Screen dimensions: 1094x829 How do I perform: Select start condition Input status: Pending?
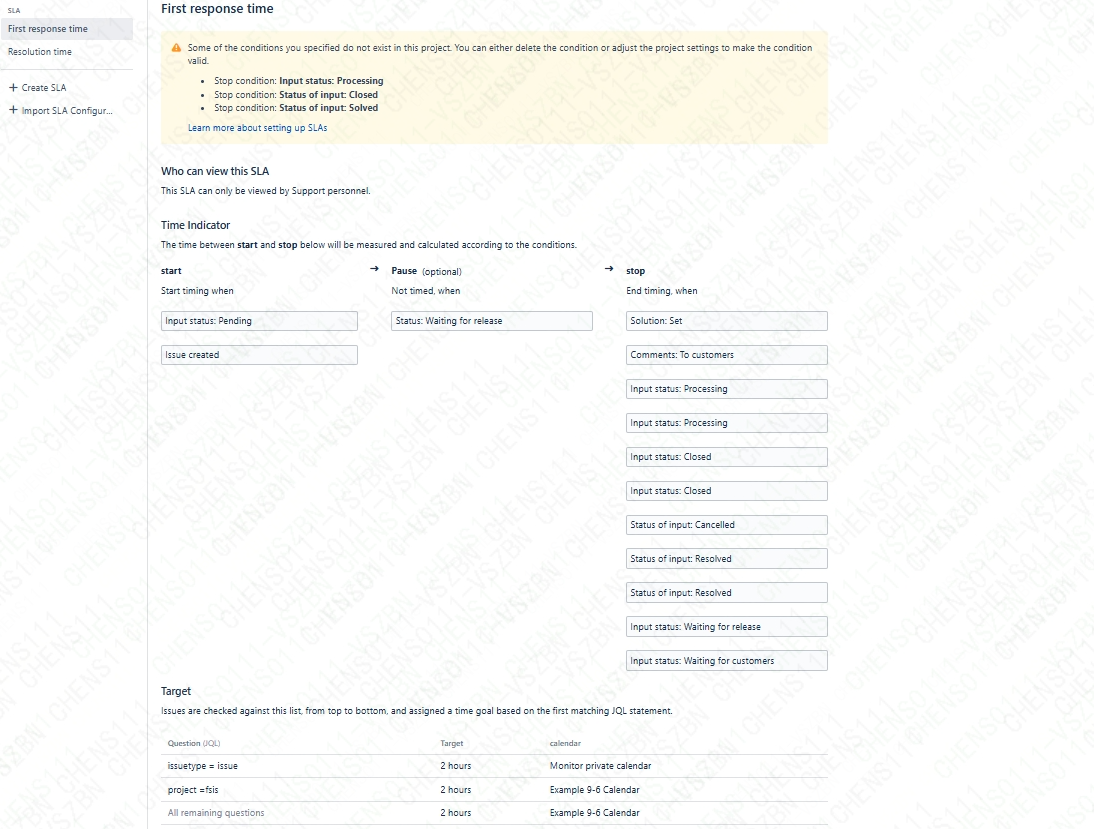click(x=259, y=321)
